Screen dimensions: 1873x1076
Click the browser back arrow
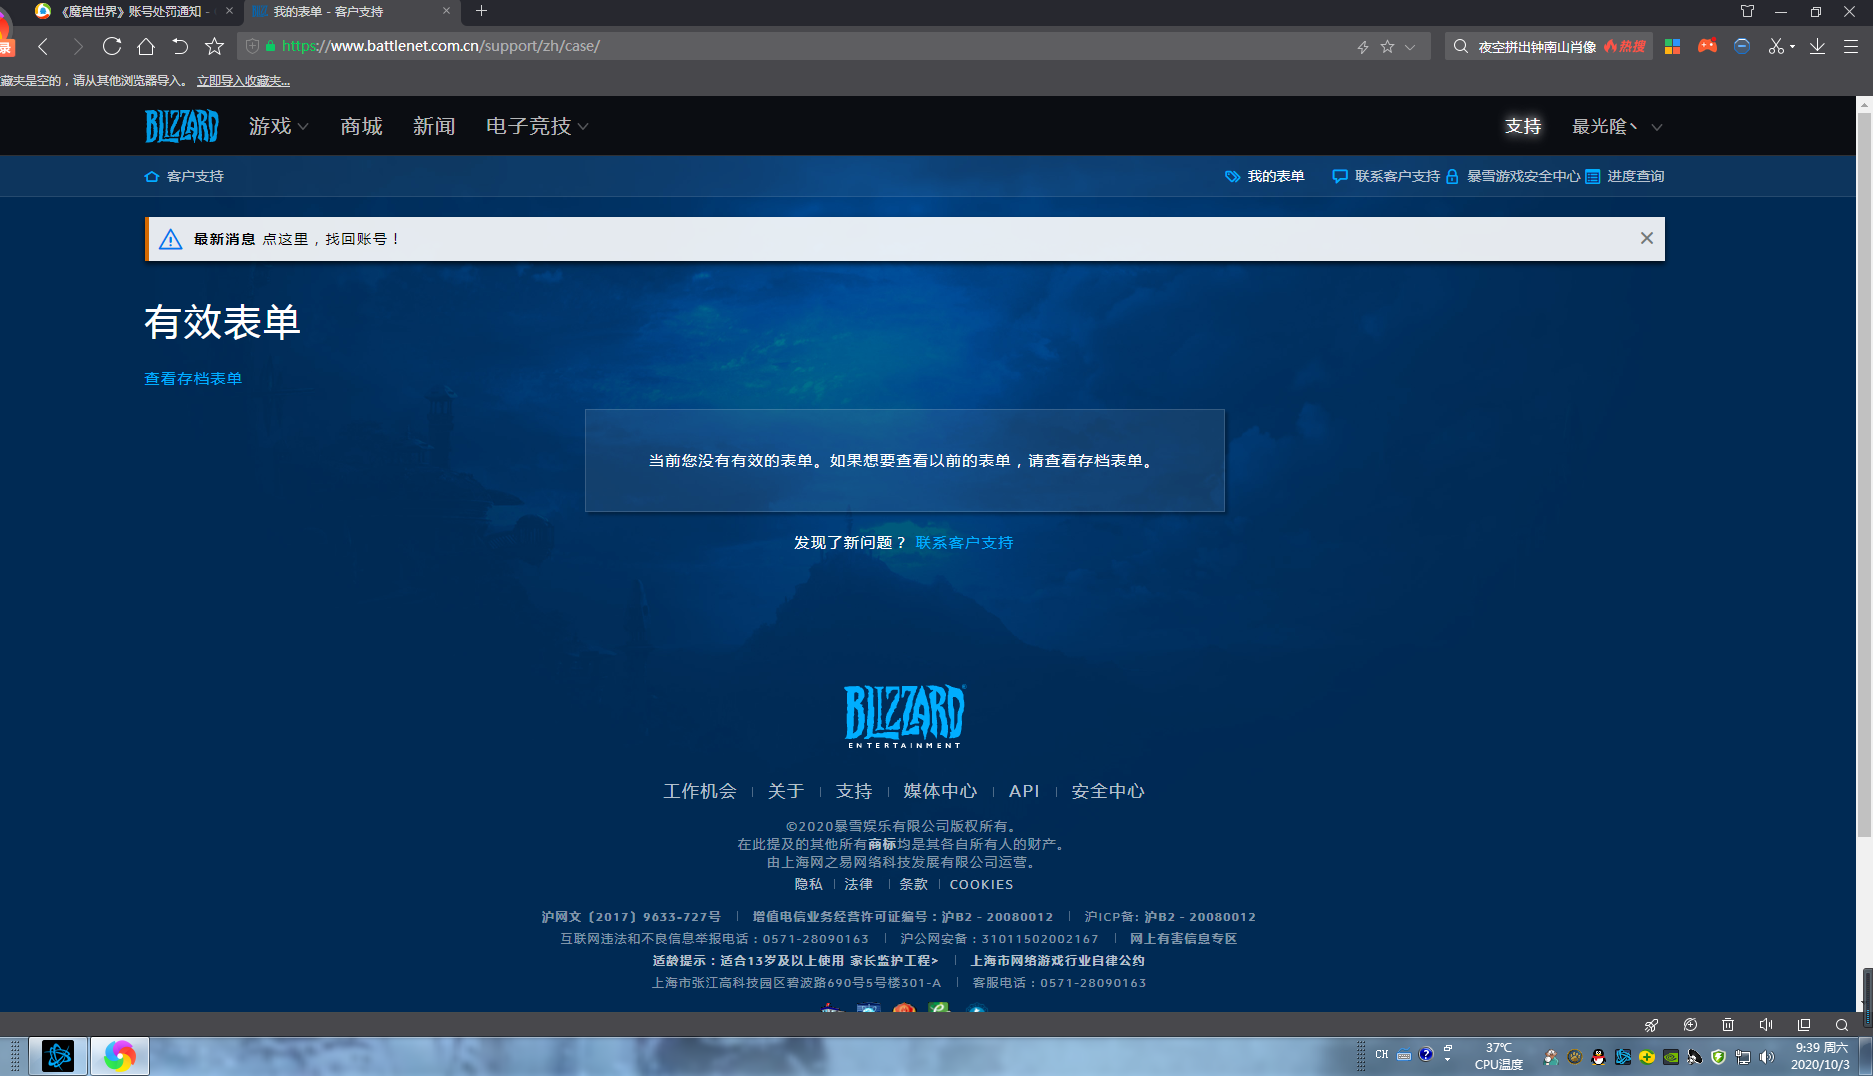click(43, 46)
